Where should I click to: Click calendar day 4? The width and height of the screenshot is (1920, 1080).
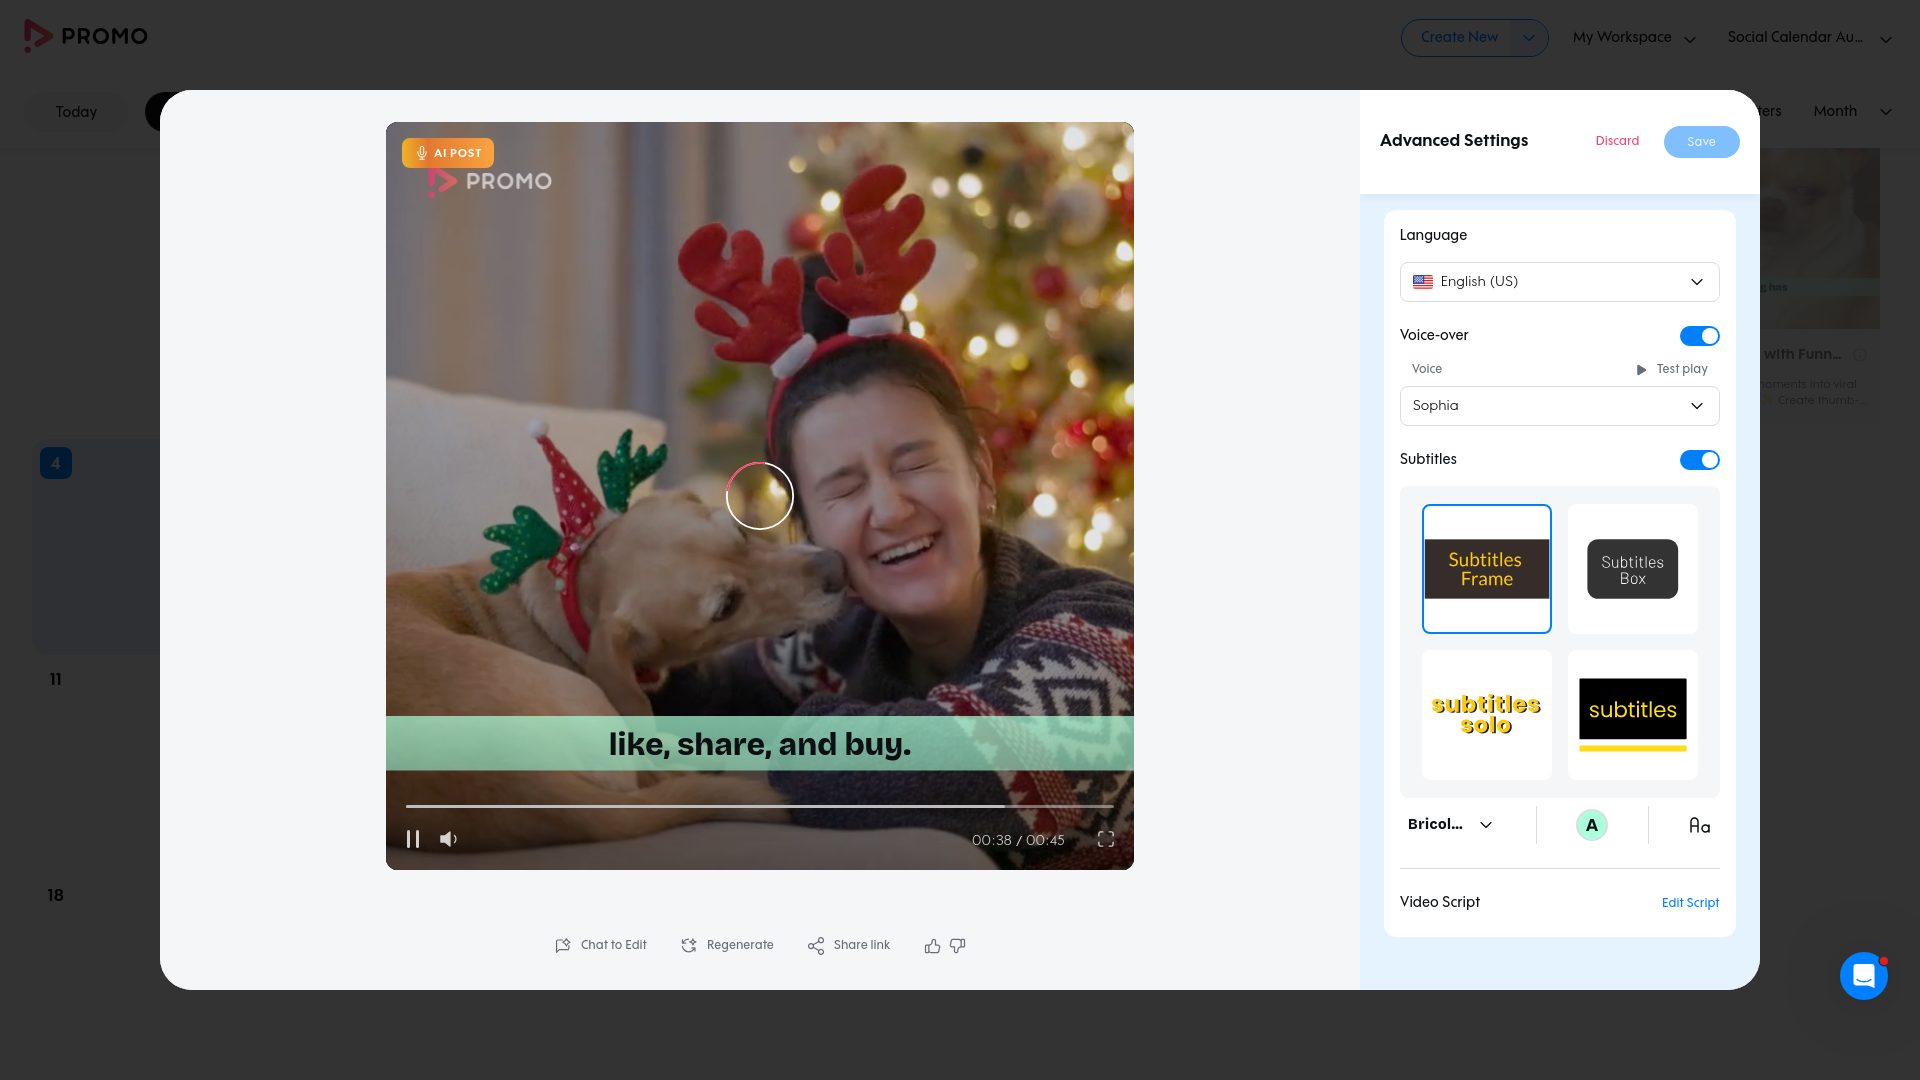56,463
